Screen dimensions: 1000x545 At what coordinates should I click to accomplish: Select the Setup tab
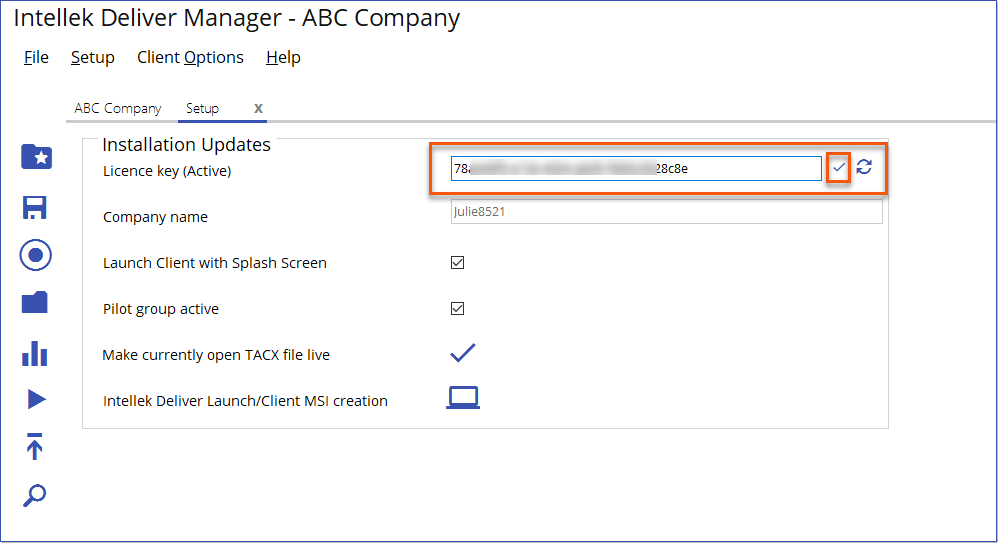[202, 108]
